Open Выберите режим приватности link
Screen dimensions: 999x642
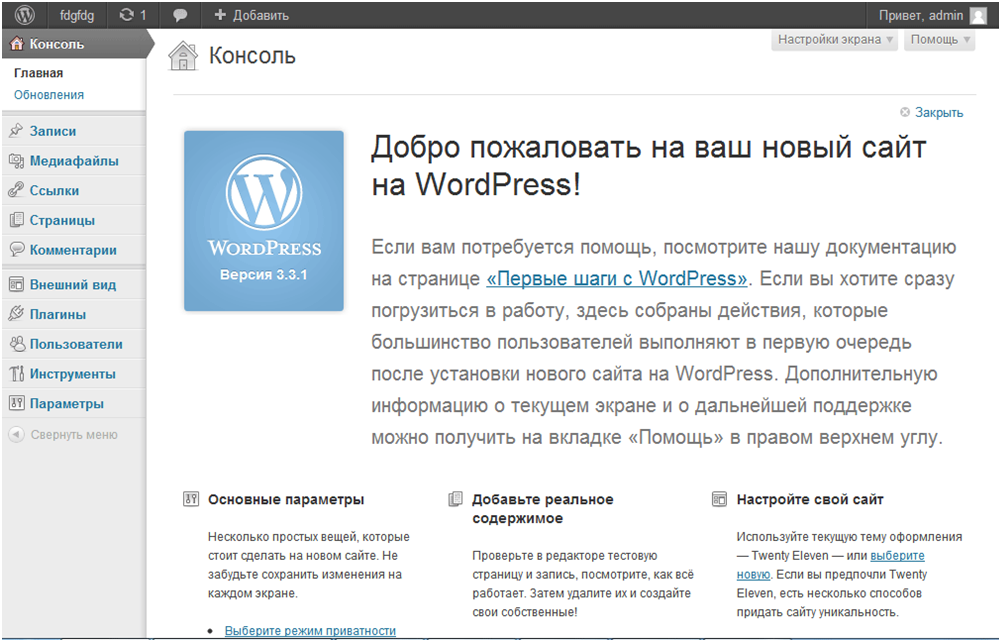[x=310, y=630]
